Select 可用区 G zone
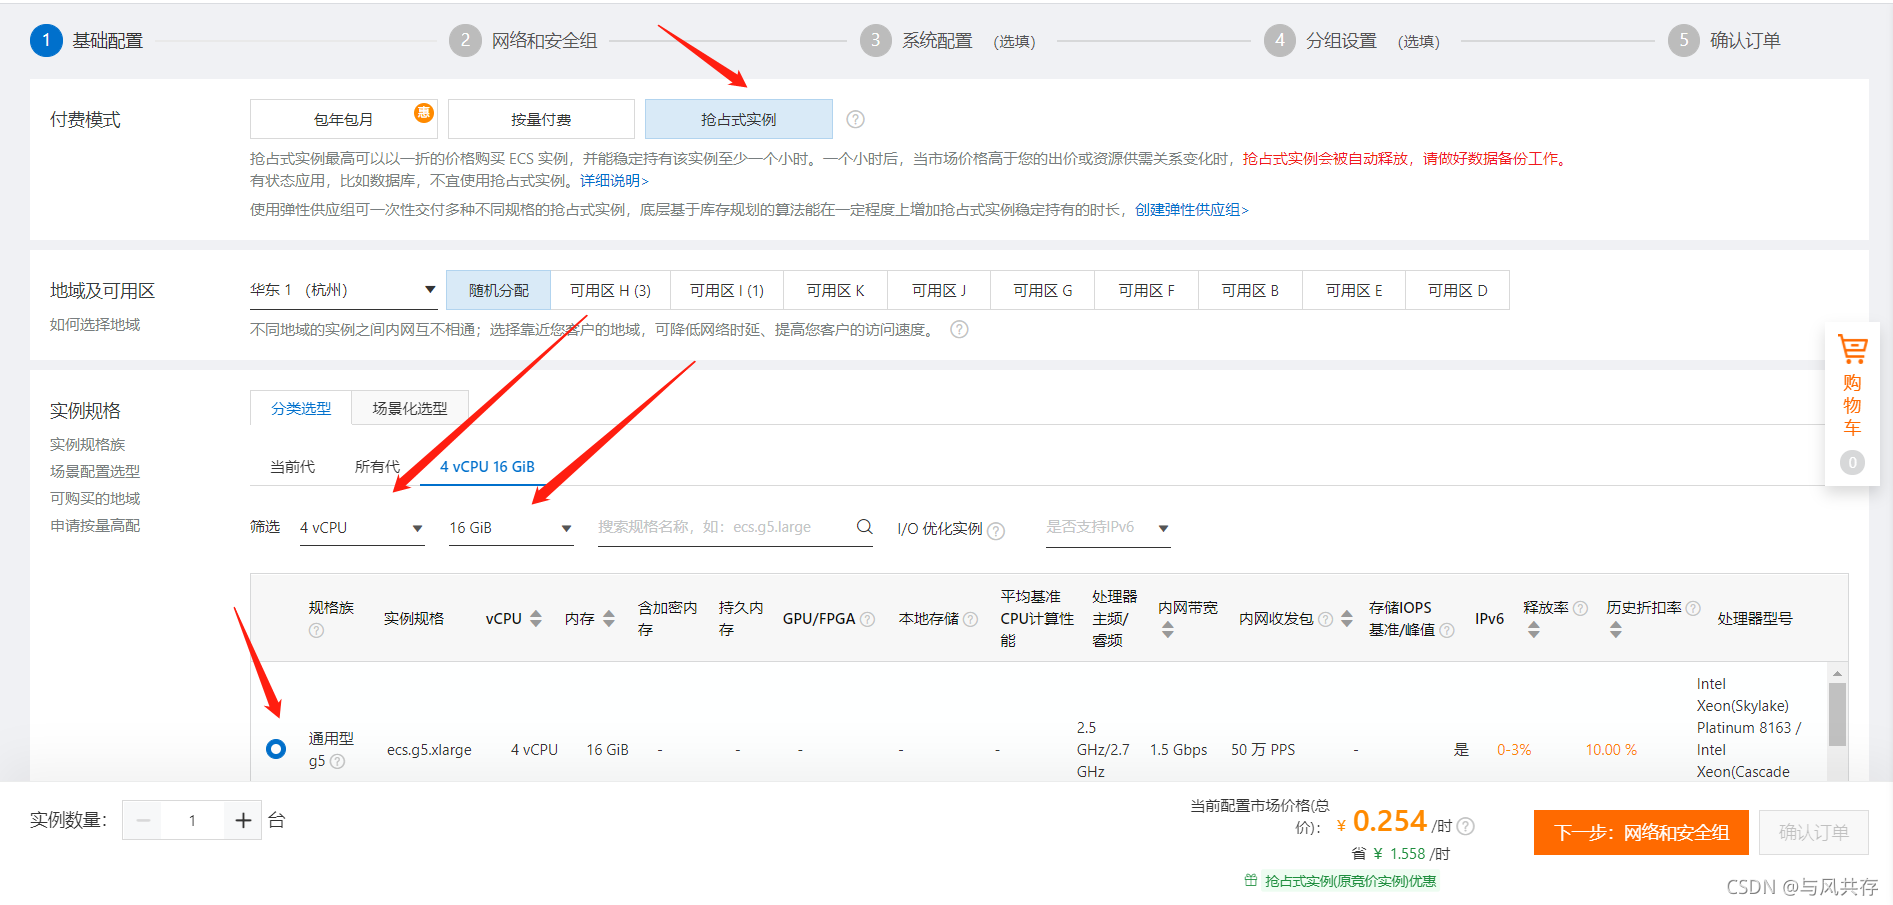 1043,290
